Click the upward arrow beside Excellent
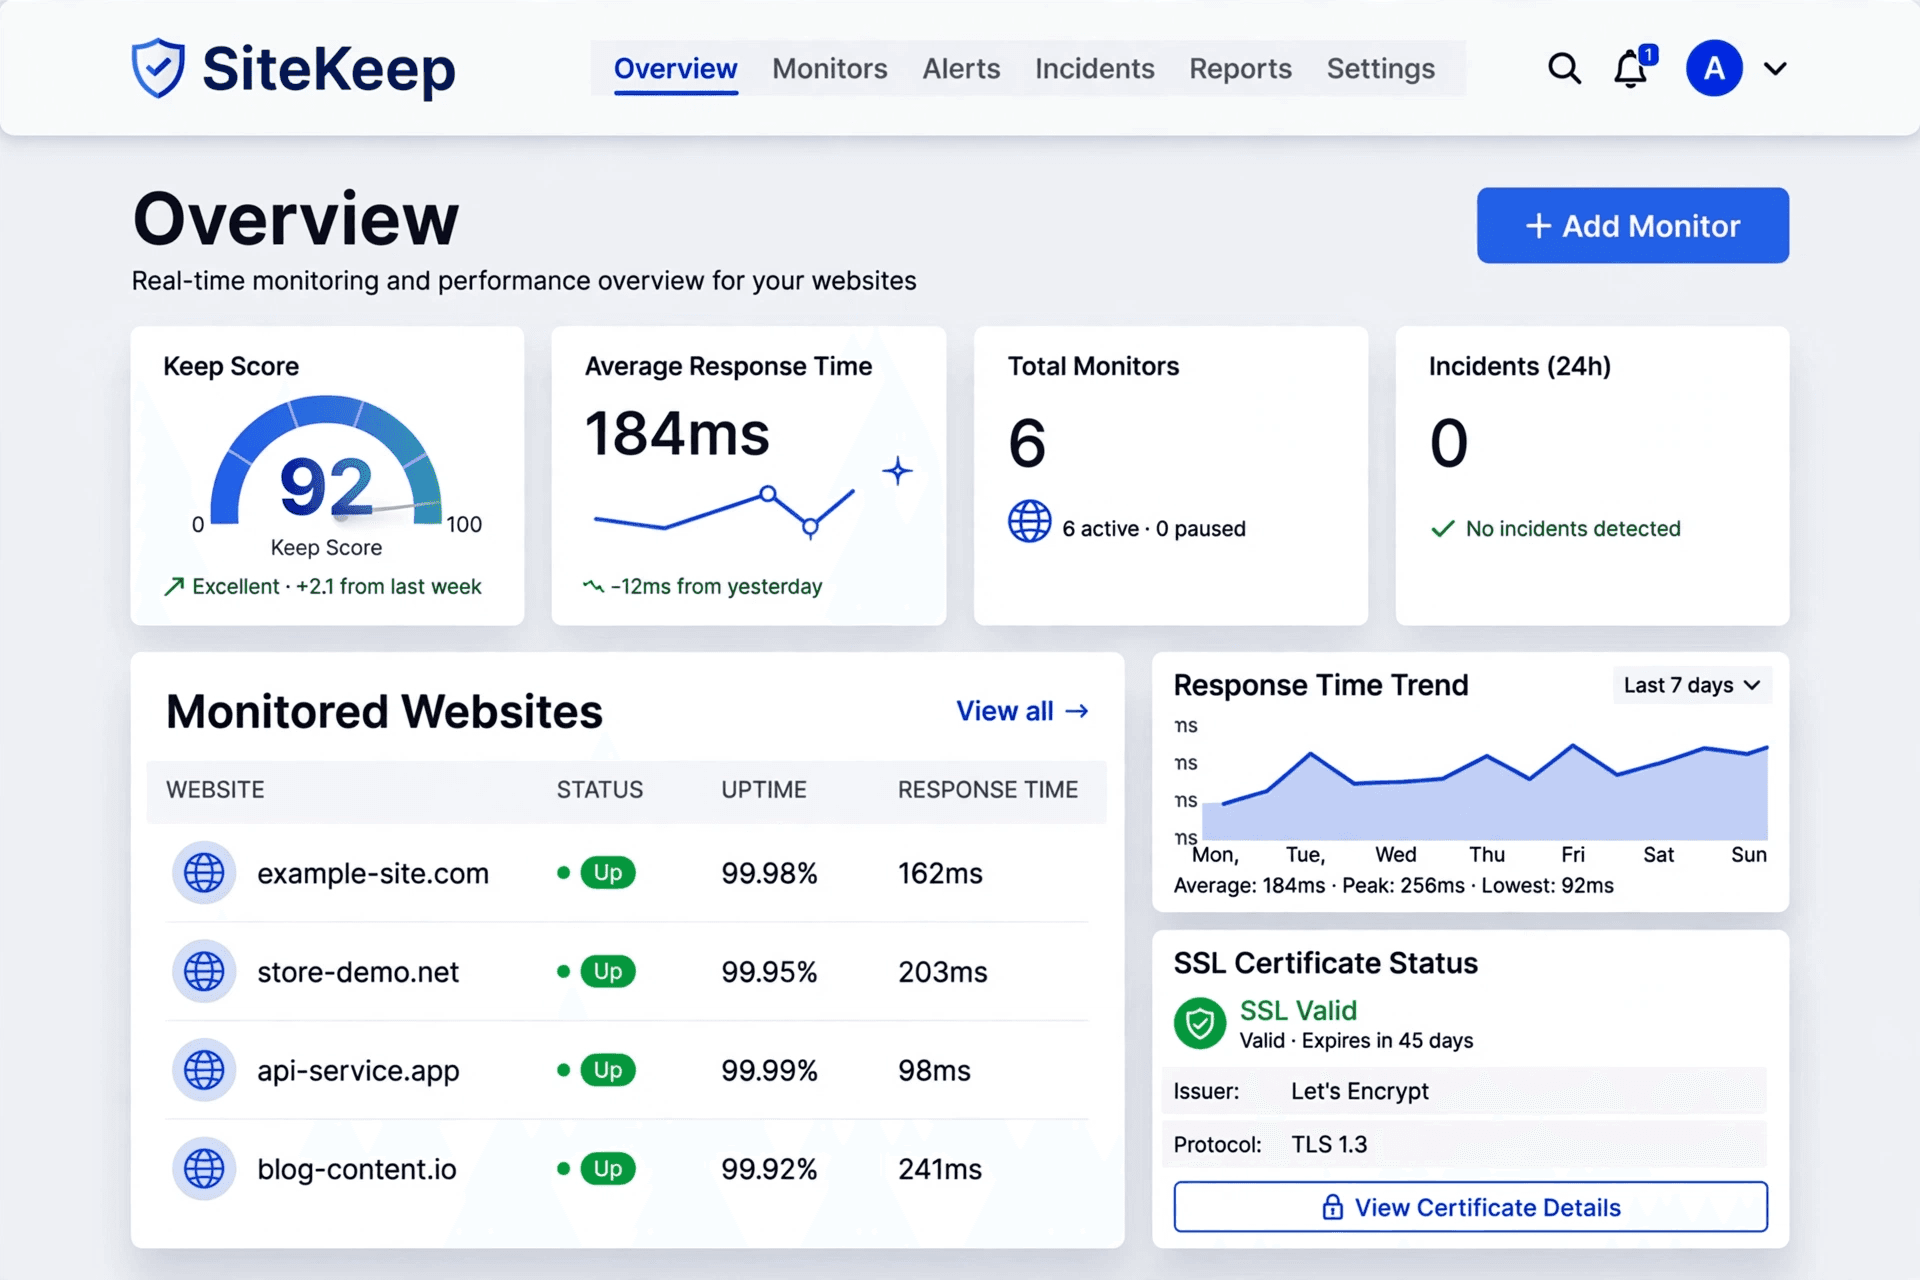 [174, 587]
